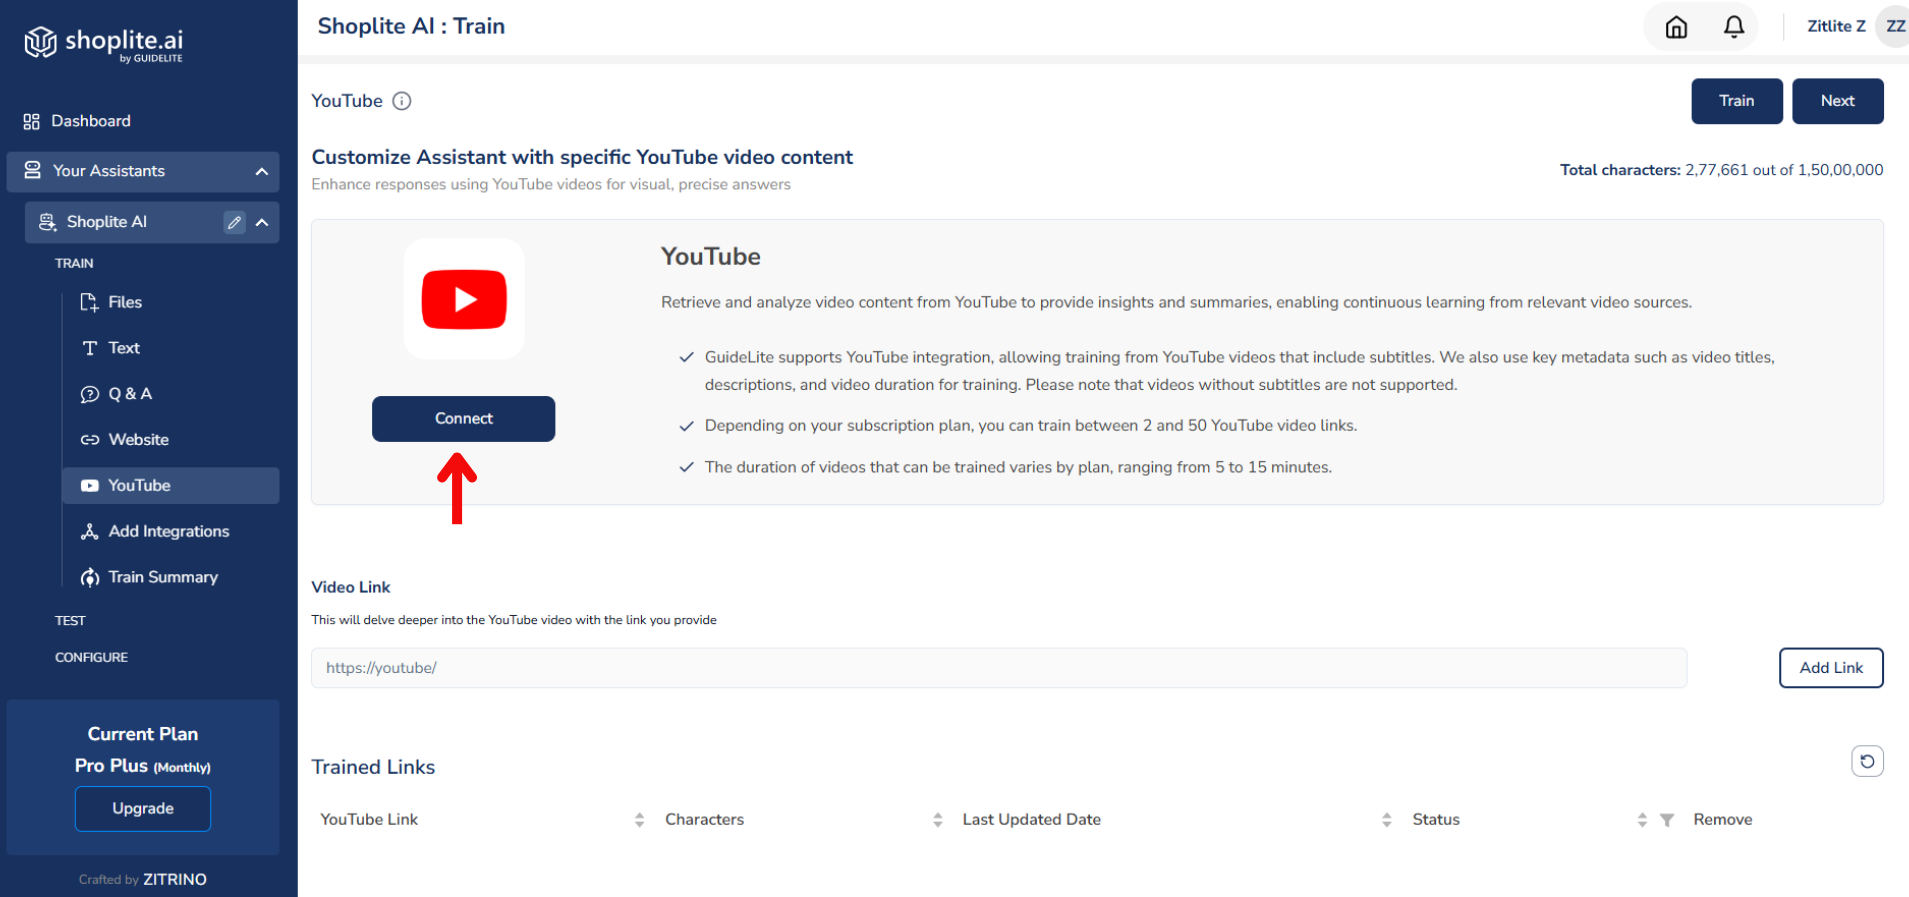Click the Last Updated Date column header
This screenshot has width=1909, height=897.
tap(1032, 820)
